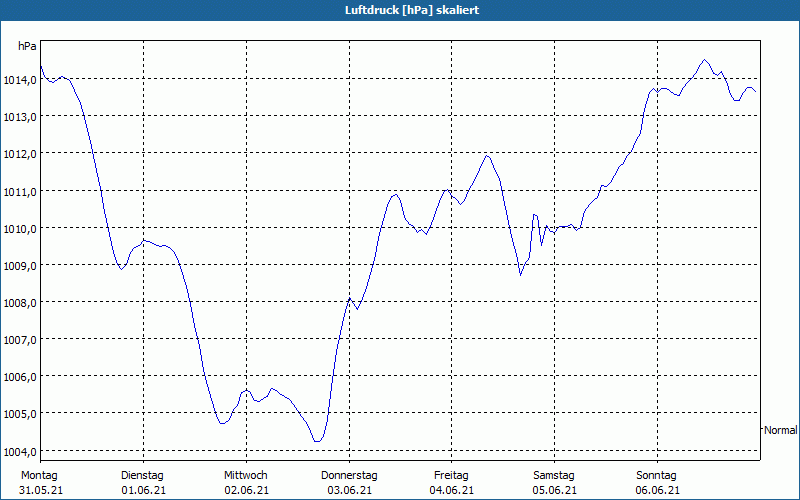Select the 1008,0 axis value
Image resolution: width=800 pixels, height=500 pixels.
point(20,303)
